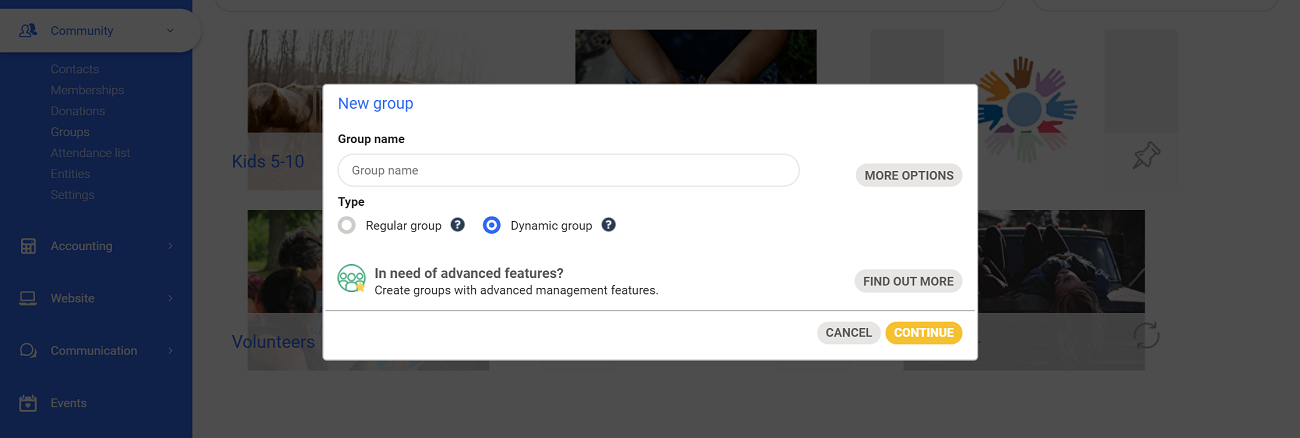Screen dimensions: 1300x438
Task: Open Contacts in the Community submenu
Action: 75,69
